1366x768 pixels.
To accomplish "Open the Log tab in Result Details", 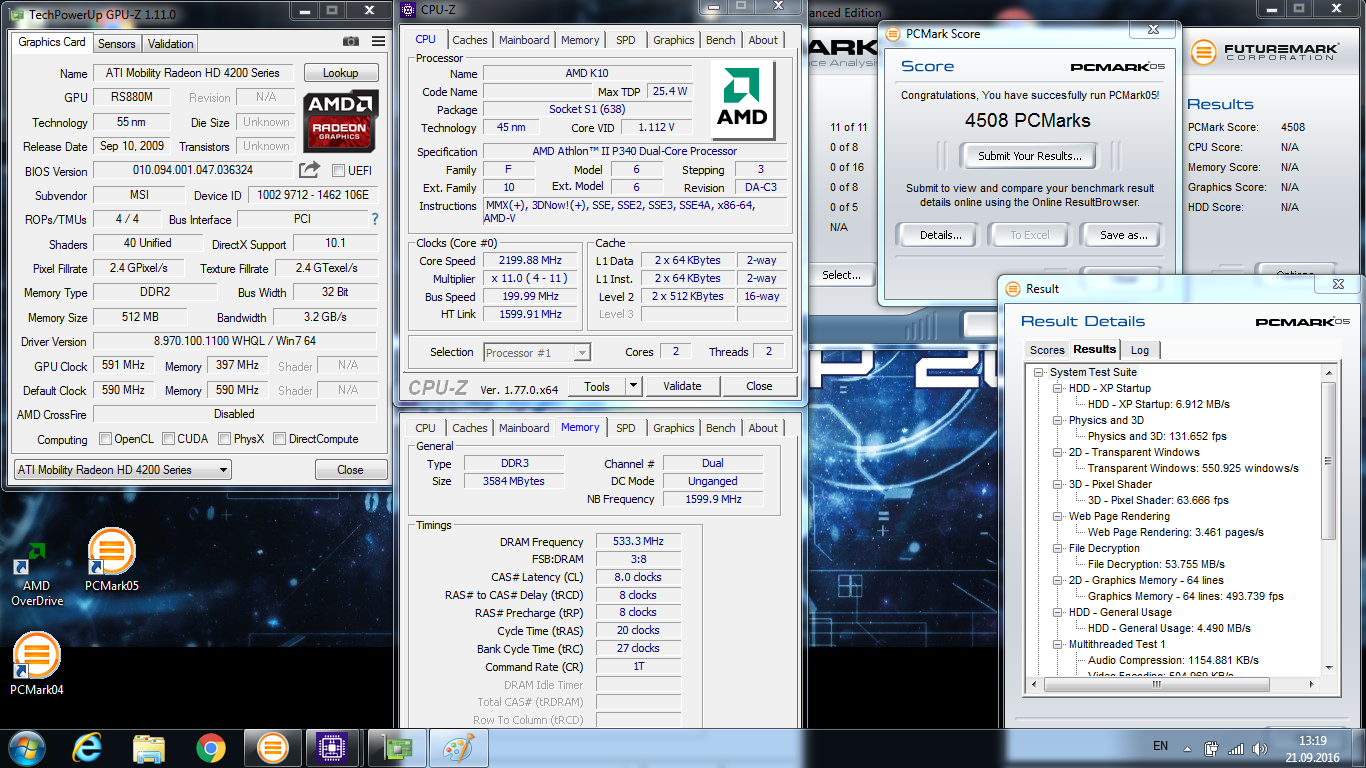I will 1140,350.
